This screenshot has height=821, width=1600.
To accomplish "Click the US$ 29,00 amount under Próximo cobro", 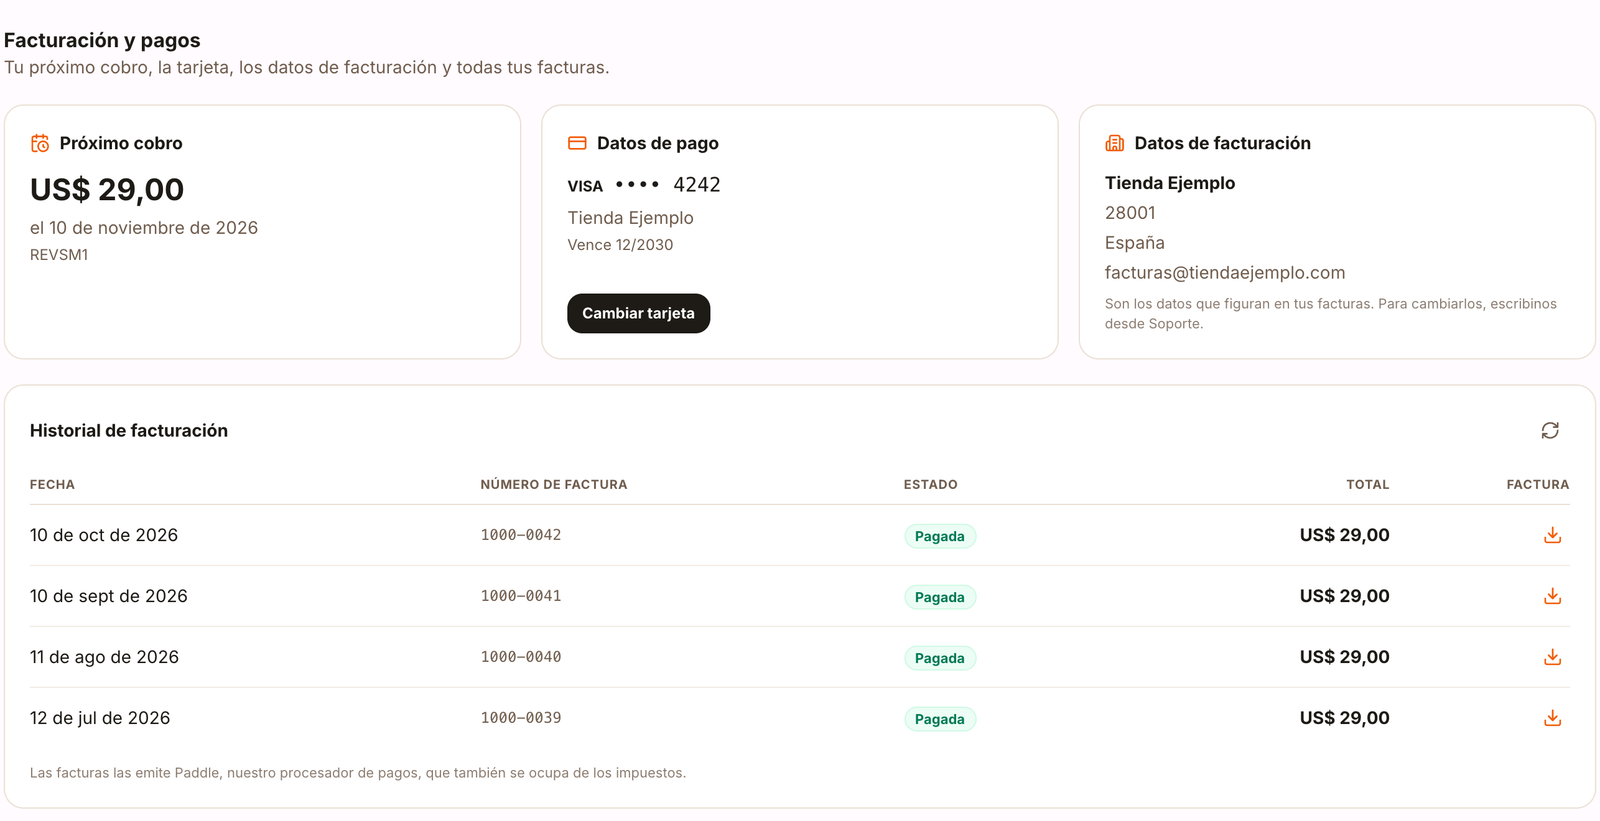I will tap(107, 189).
